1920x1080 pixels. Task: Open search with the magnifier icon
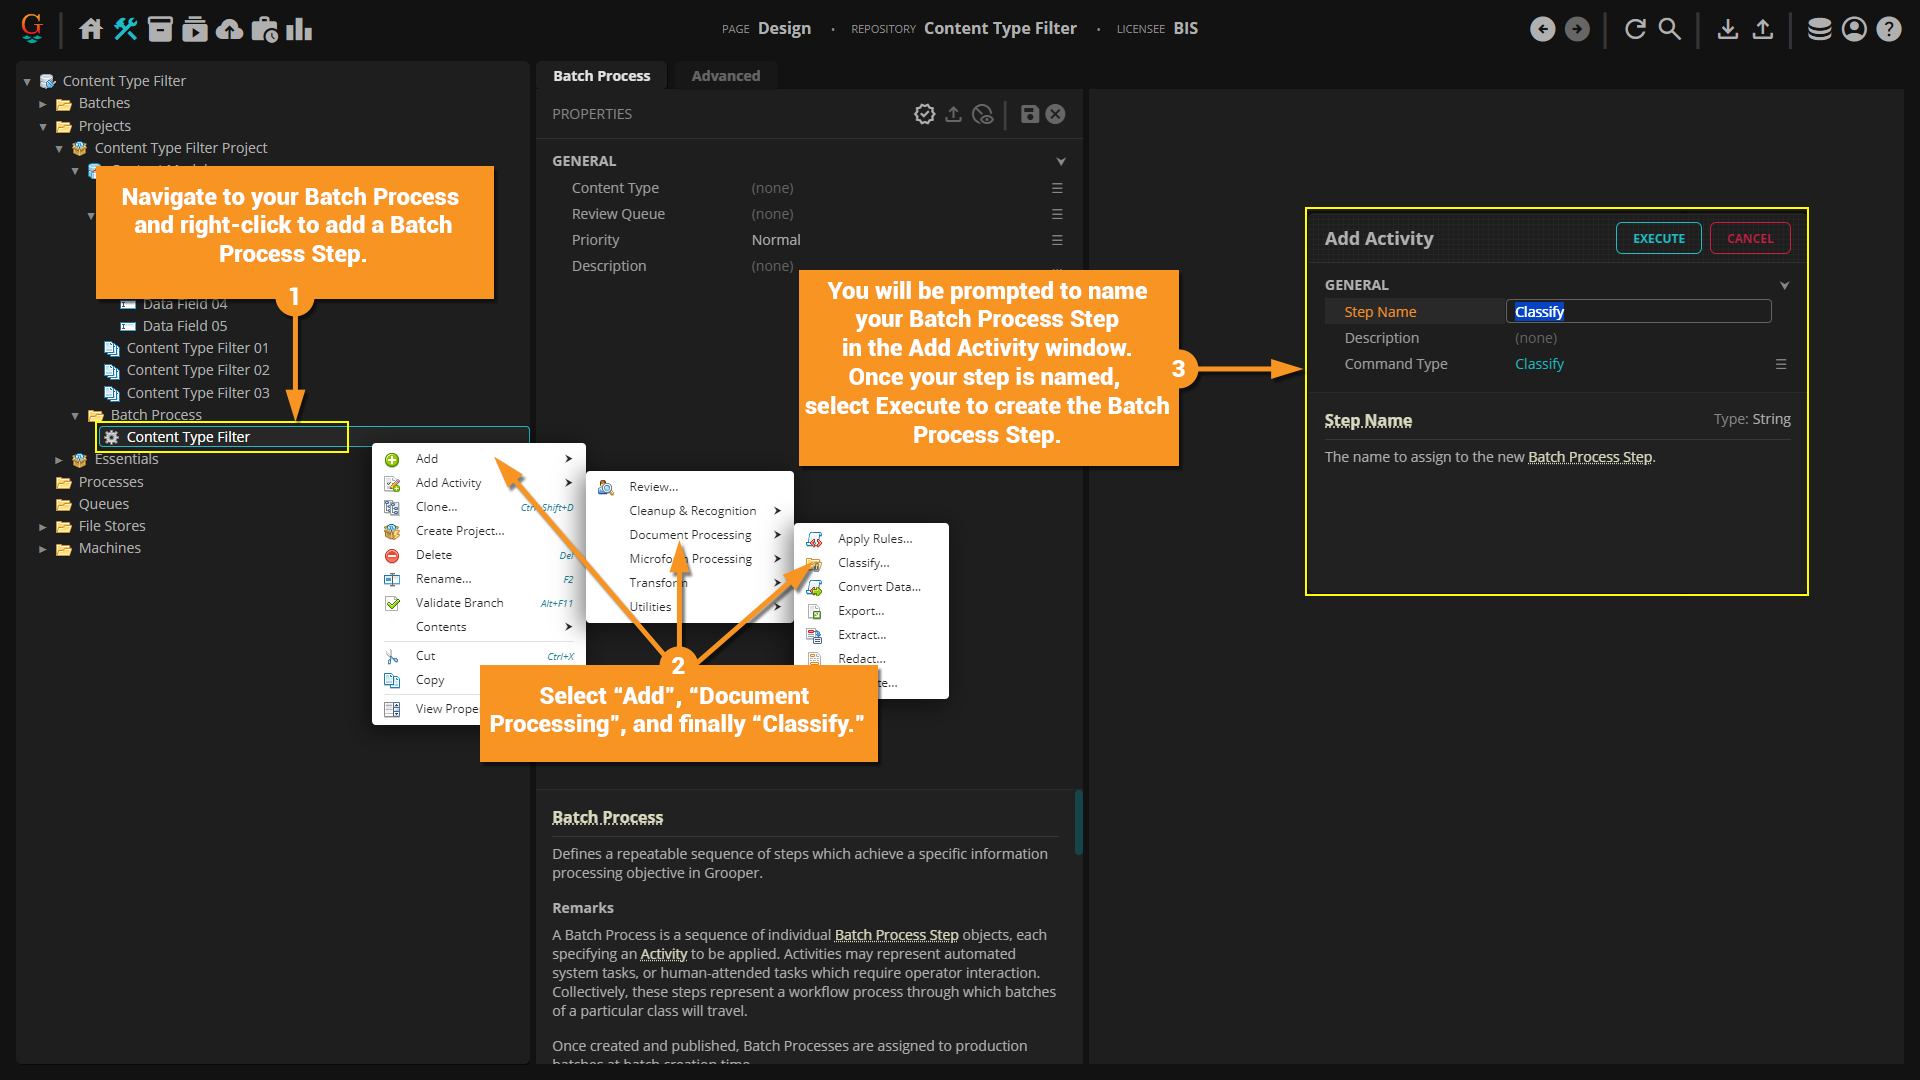1669,29
